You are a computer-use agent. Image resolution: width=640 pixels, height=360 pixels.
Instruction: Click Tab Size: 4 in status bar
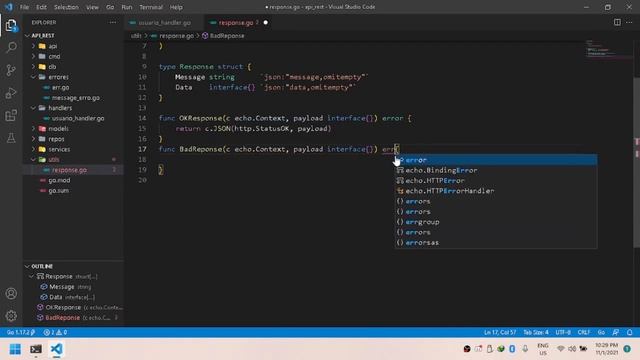536,332
